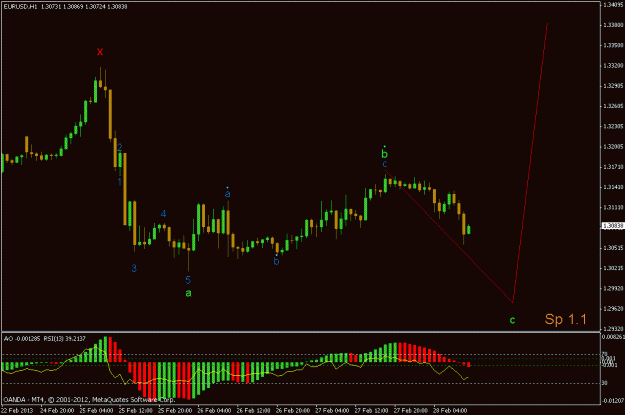
Task: Select the green wave c target label
Action: 512,320
